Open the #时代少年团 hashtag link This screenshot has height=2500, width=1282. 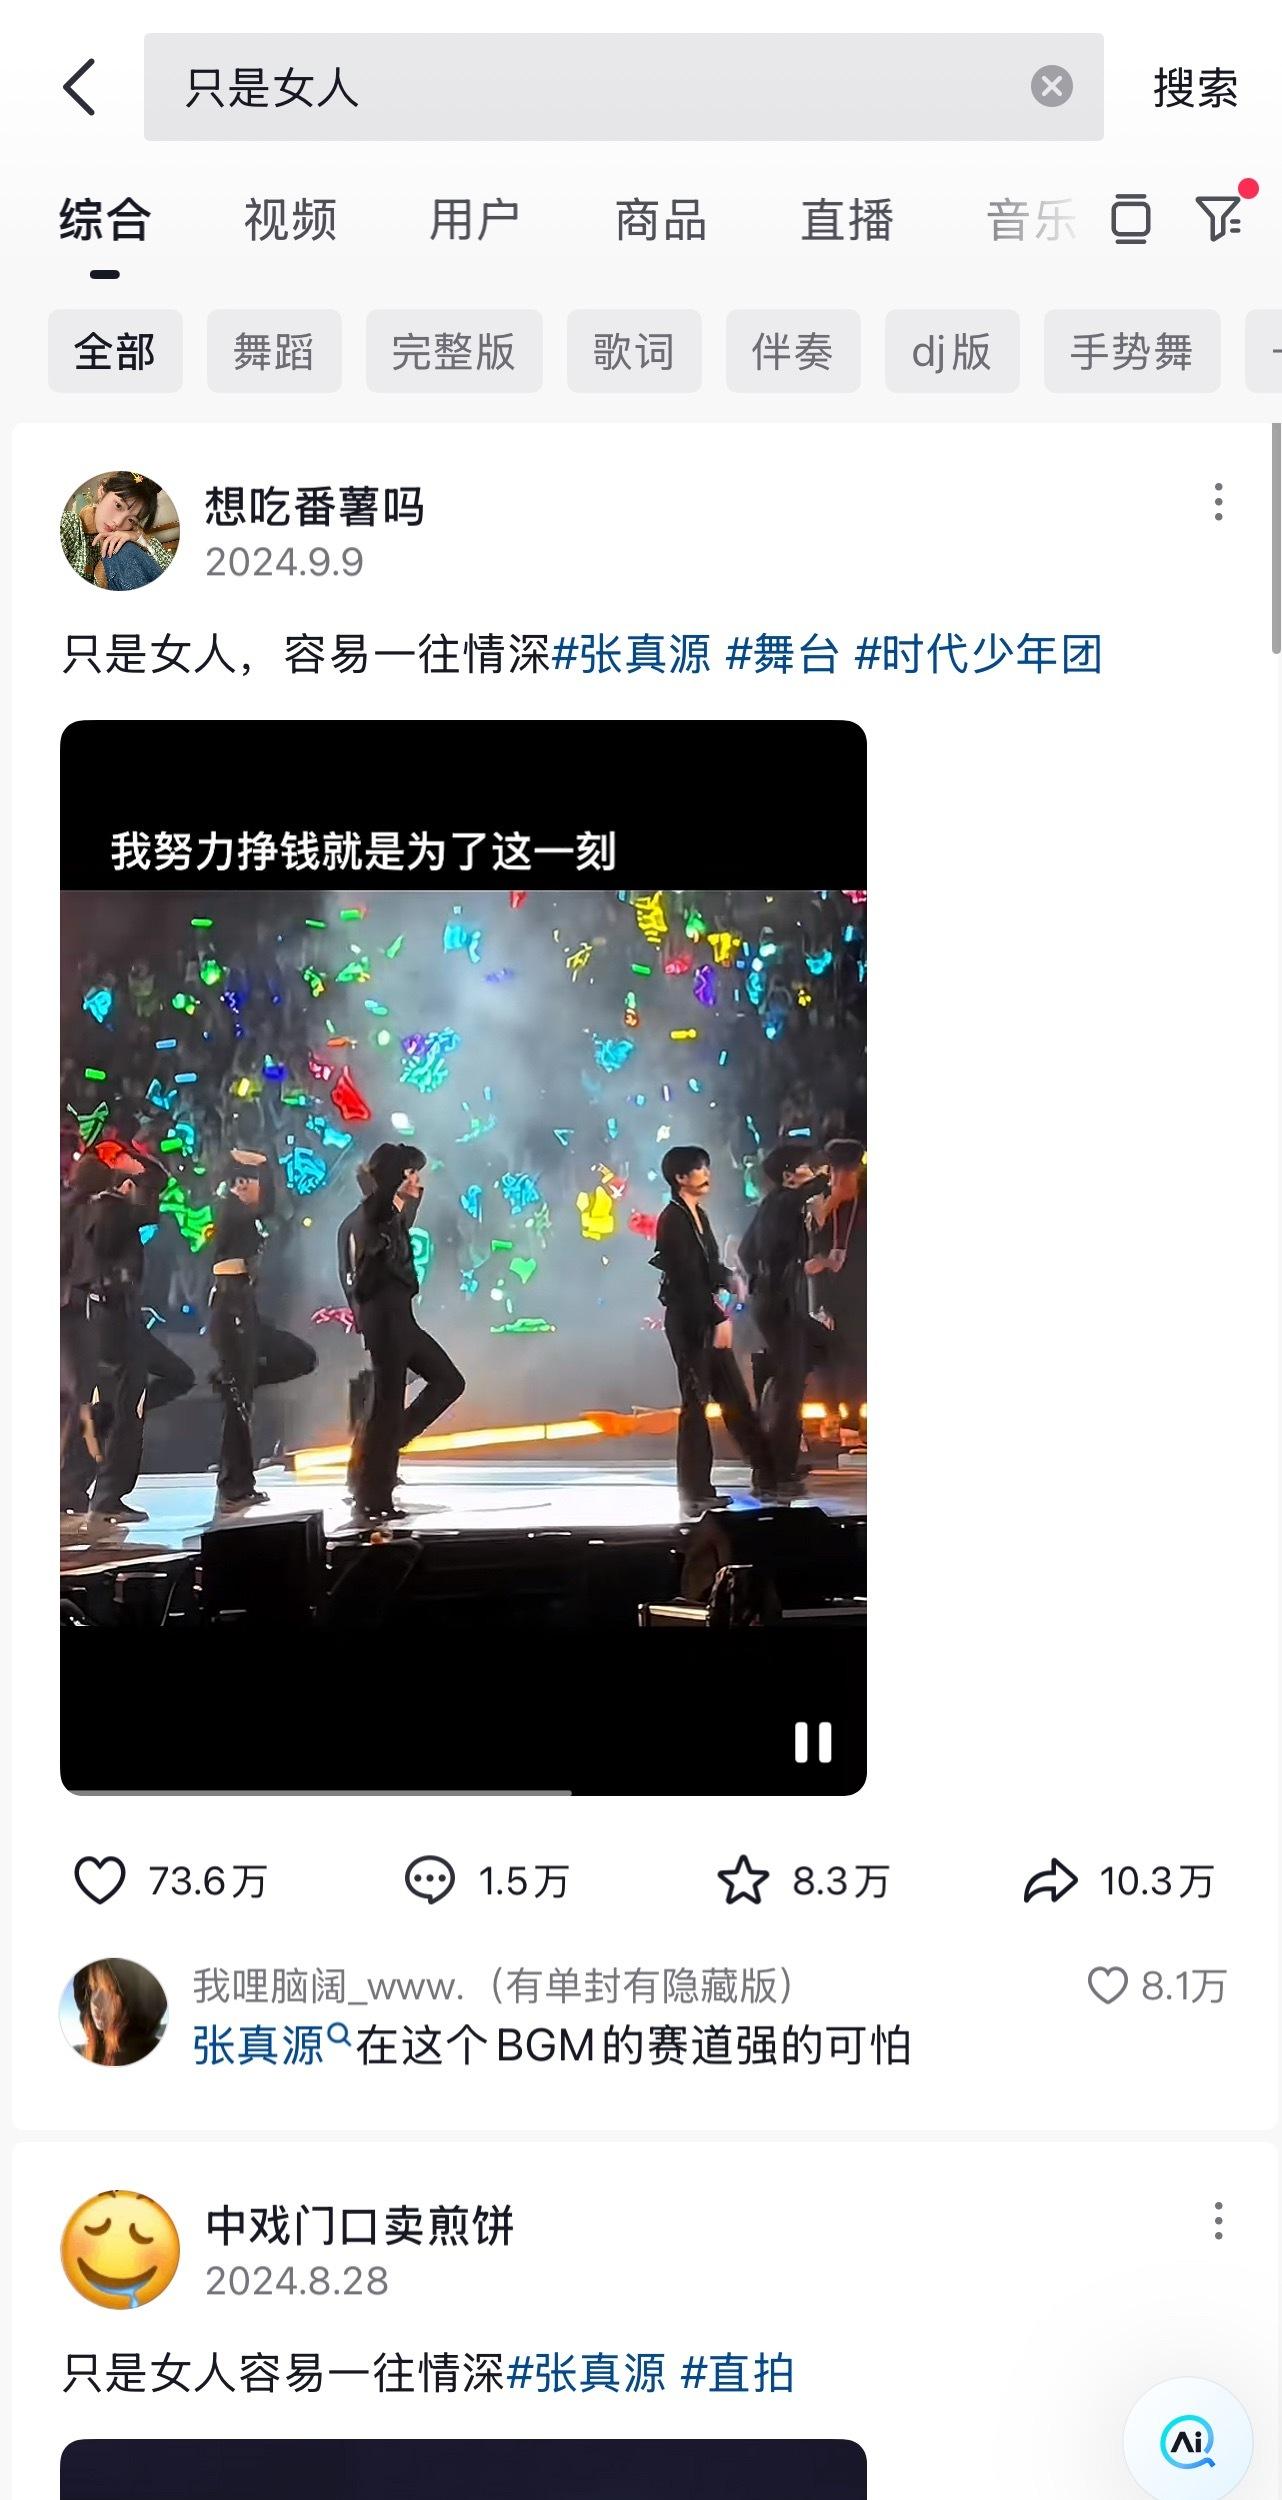[978, 655]
